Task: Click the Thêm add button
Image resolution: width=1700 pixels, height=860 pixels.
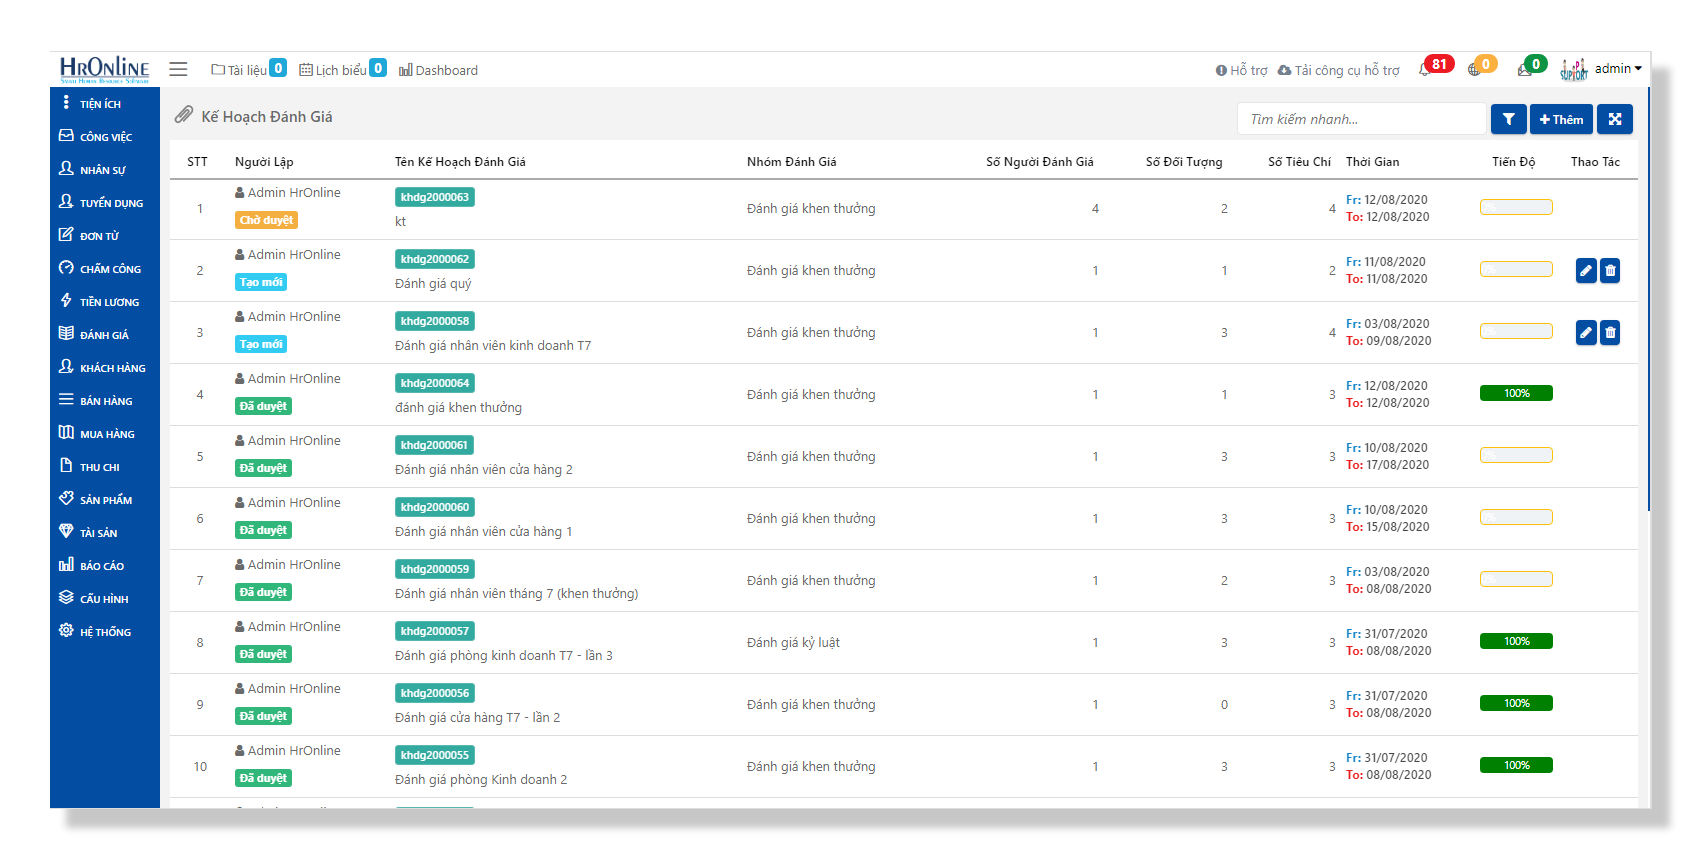Action: [x=1561, y=119]
